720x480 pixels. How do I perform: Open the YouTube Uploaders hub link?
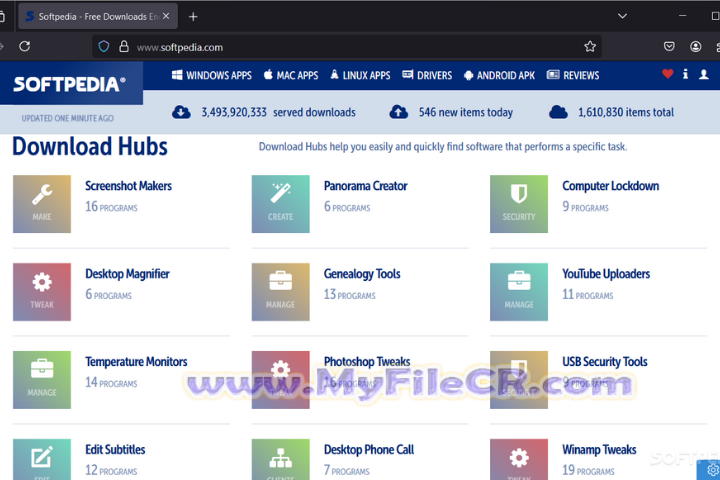tap(606, 274)
